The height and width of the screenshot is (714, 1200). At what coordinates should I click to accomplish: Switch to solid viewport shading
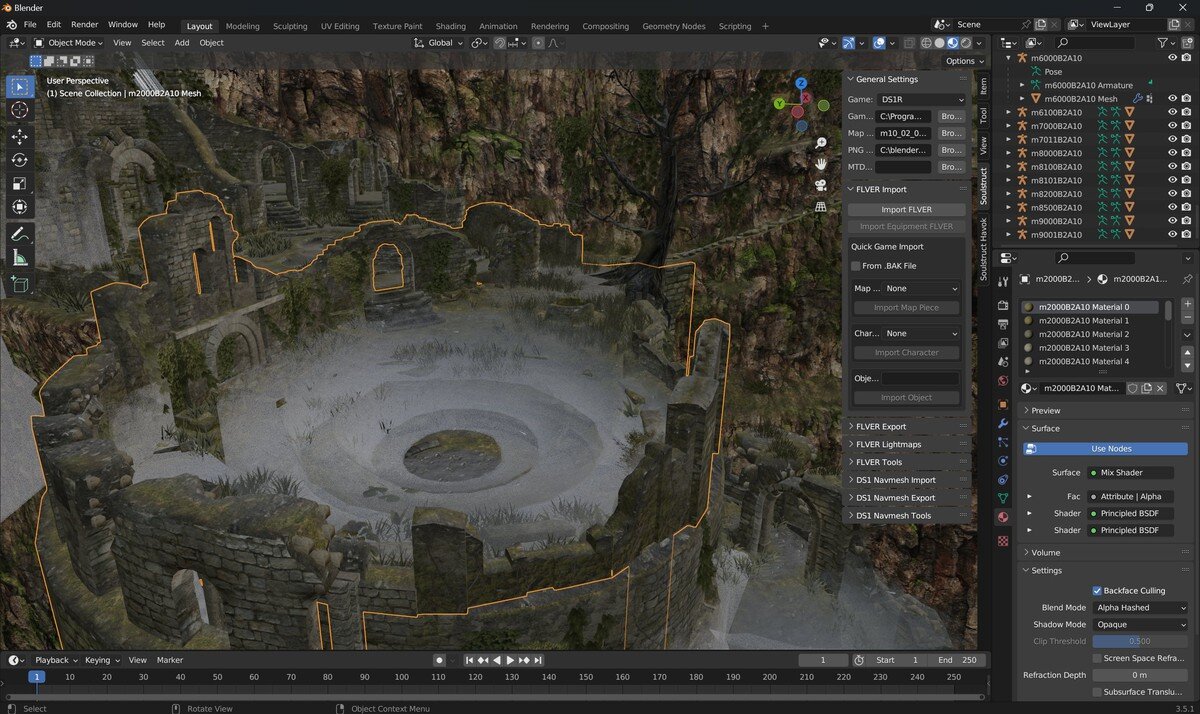click(940, 43)
